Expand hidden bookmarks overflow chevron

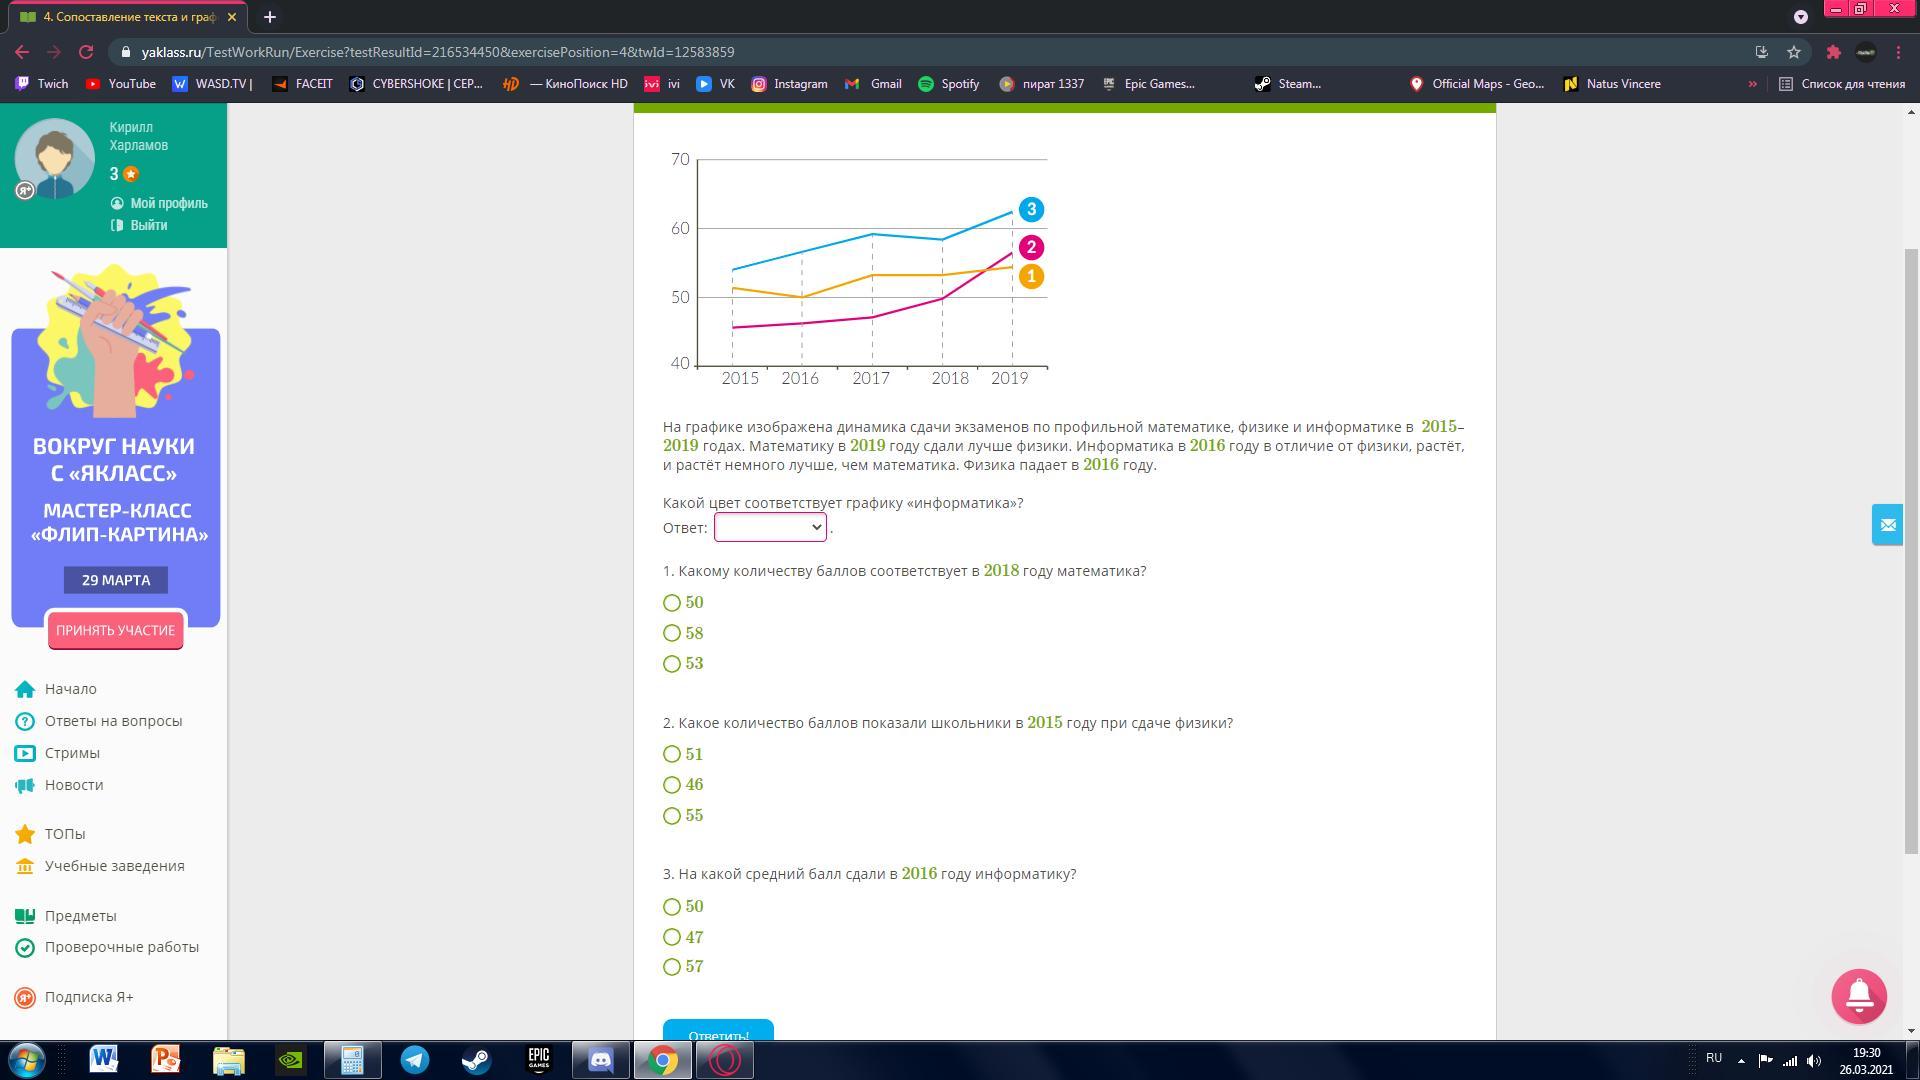coord(1752,84)
